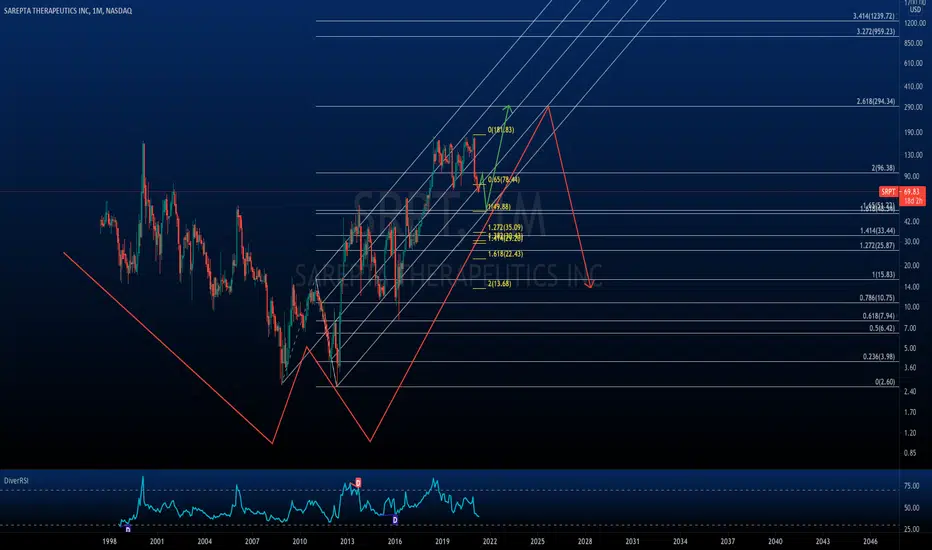
Task: Click the 2046 year on time axis
Action: point(870,542)
